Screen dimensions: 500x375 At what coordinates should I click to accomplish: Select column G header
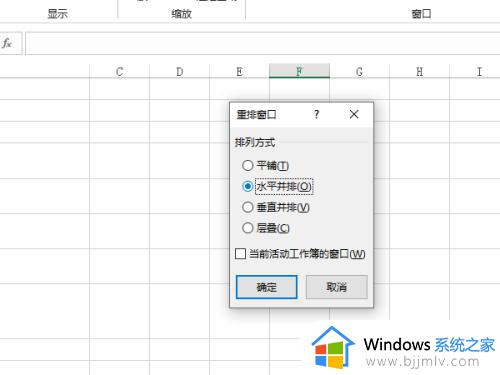[359, 72]
